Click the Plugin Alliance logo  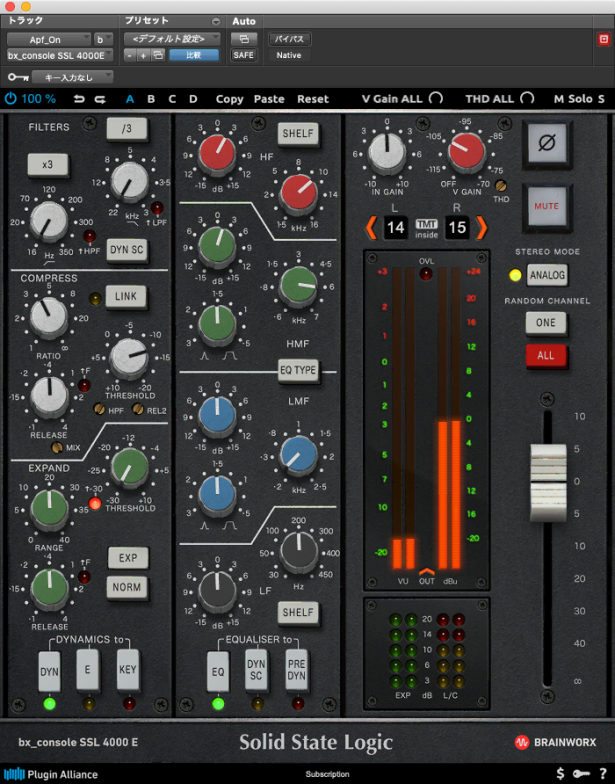[x=50, y=774]
